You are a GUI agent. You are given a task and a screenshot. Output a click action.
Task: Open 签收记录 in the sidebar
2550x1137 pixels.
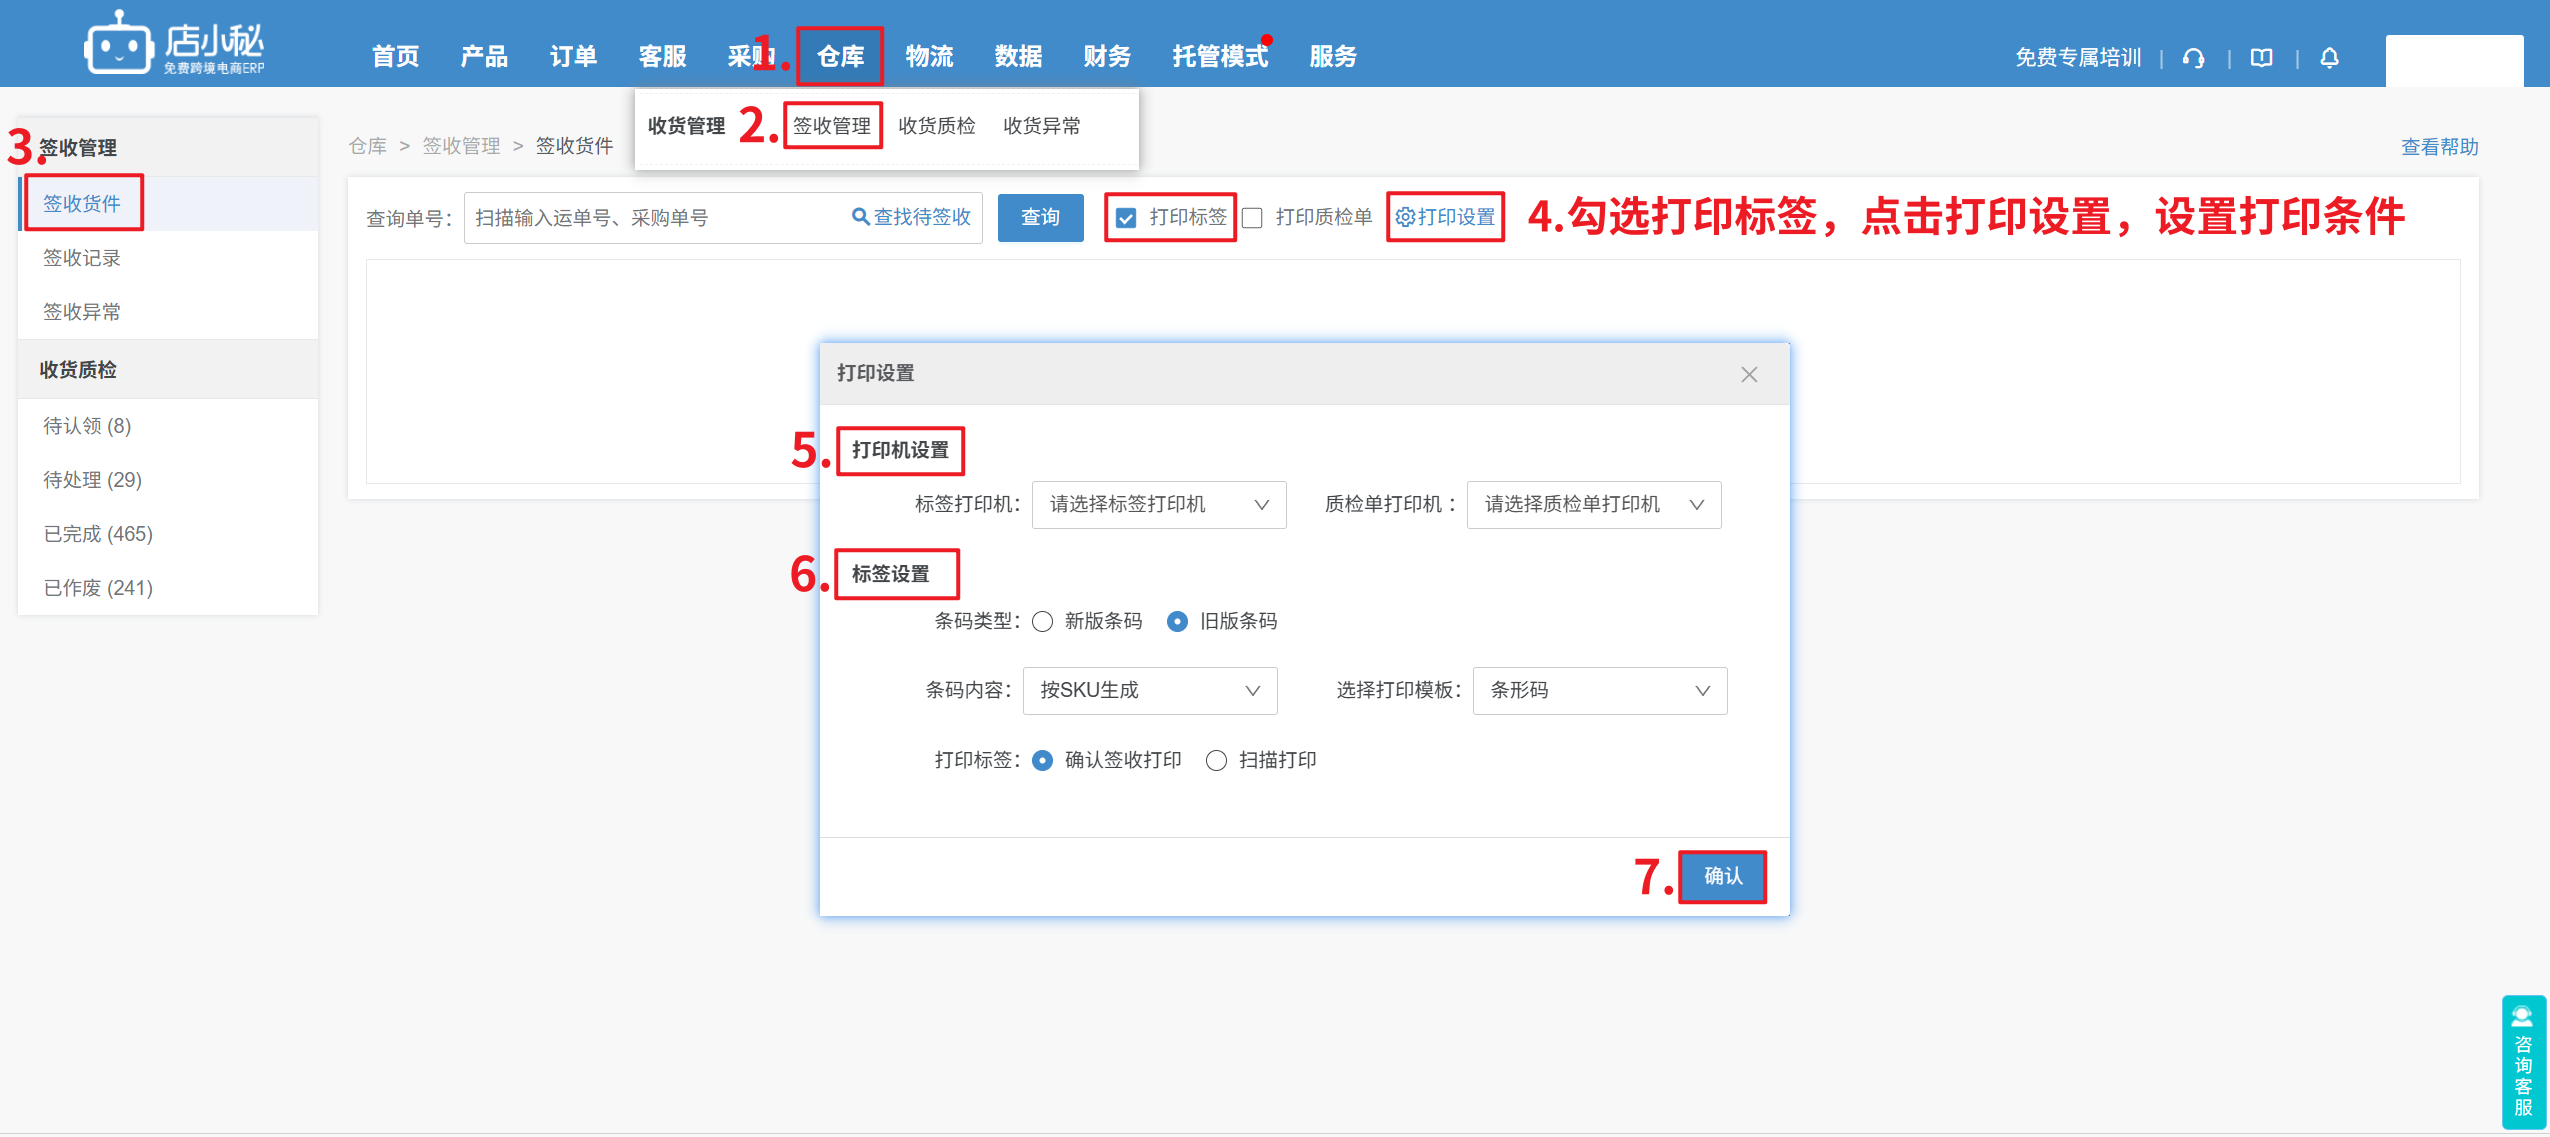pos(82,258)
